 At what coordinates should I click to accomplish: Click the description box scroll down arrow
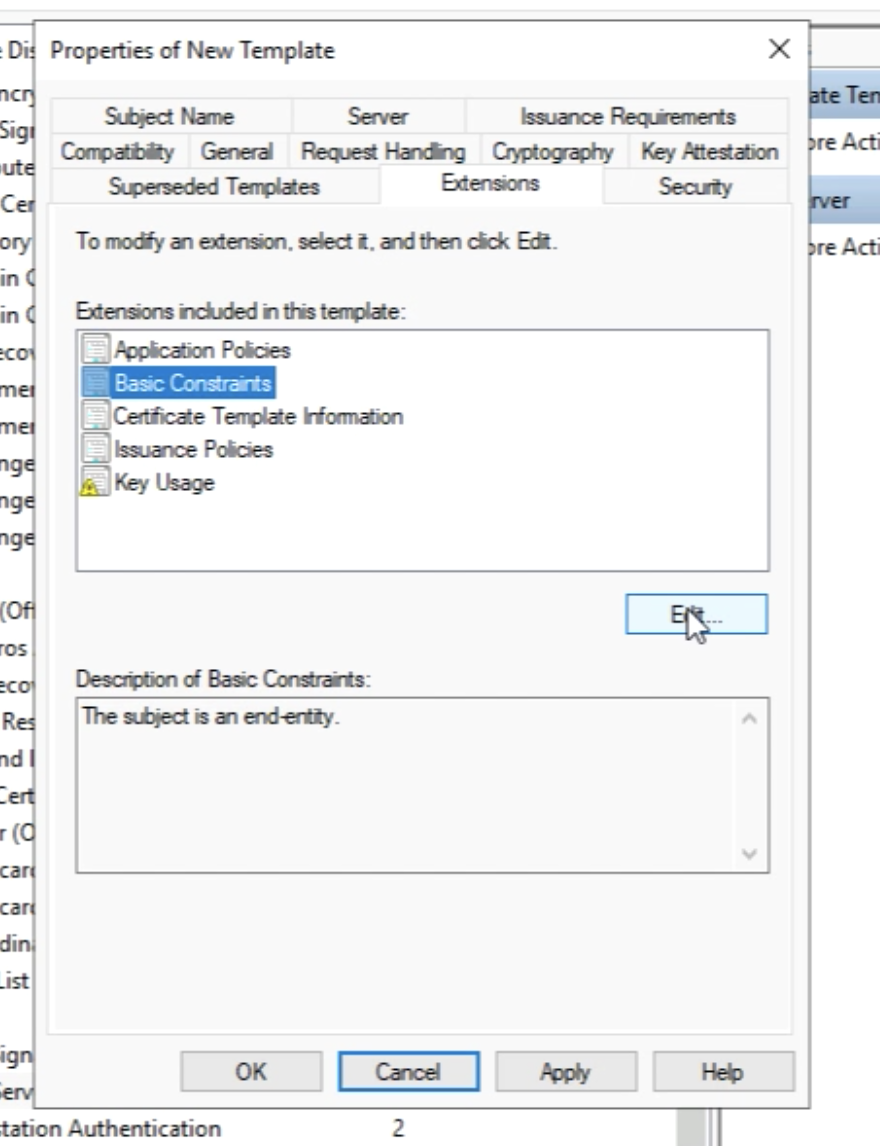(x=750, y=855)
